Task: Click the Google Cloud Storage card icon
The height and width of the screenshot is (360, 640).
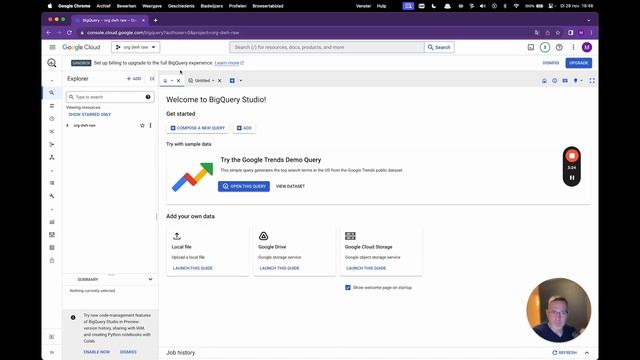Action: point(350,236)
